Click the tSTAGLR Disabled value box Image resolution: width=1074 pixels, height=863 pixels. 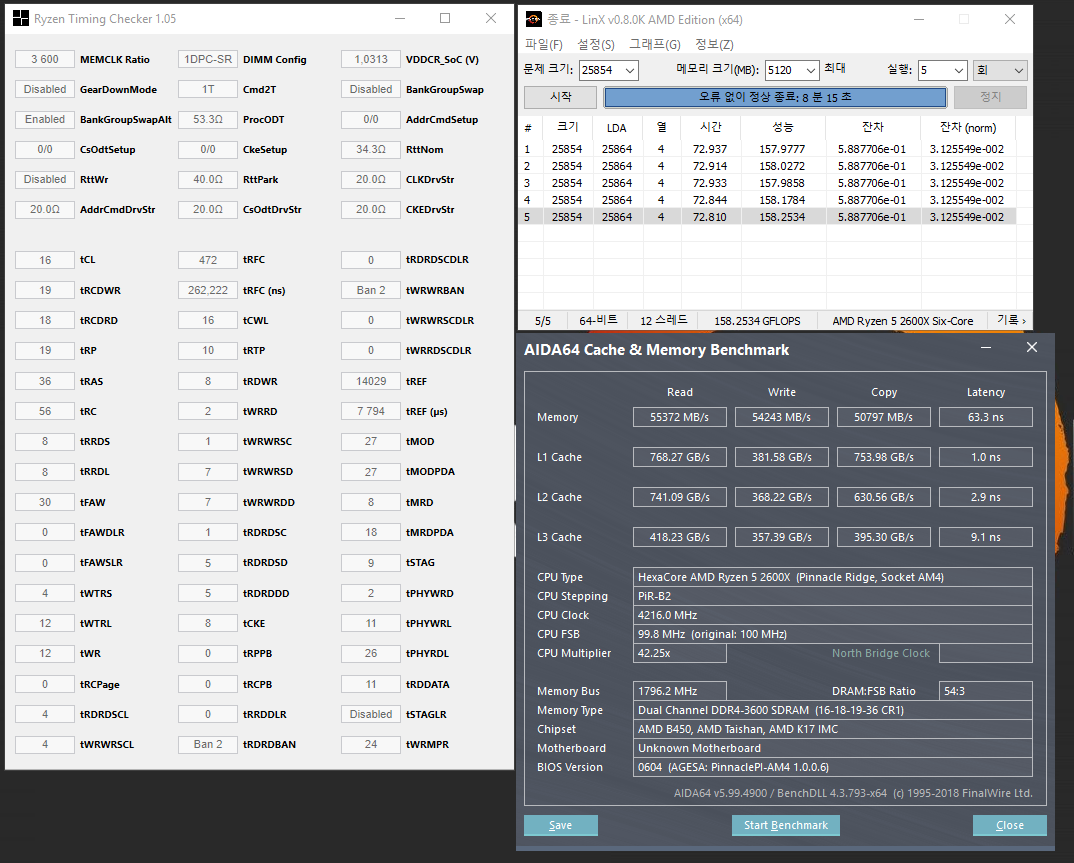pyautogui.click(x=371, y=714)
